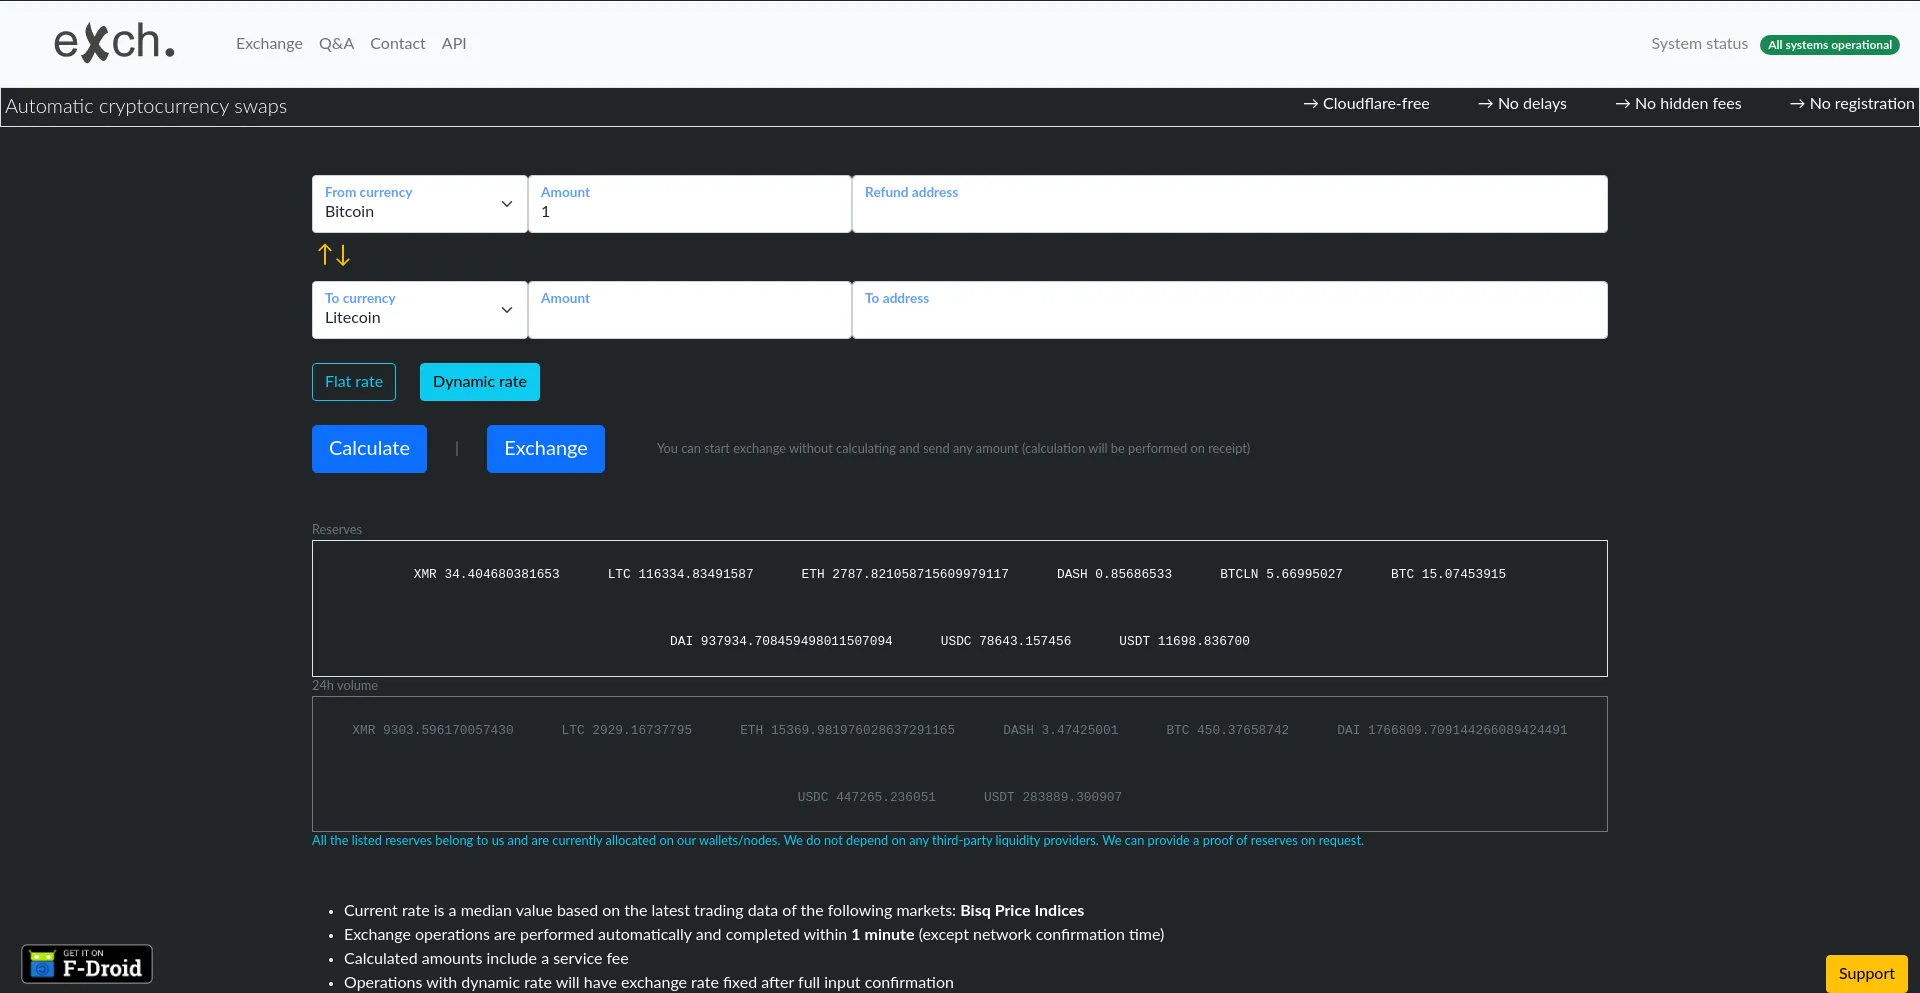Expand the To currency dropdown
This screenshot has width=1920, height=993.
coord(420,310)
